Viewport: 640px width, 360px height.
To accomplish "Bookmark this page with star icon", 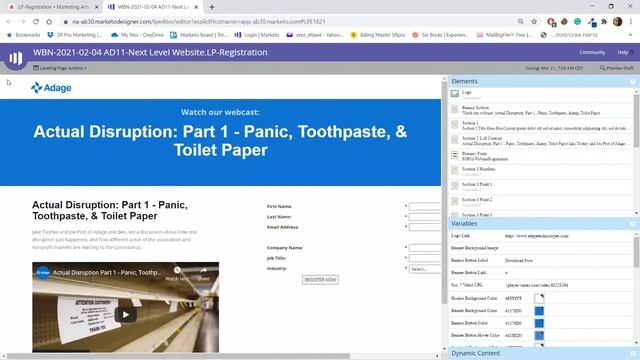I will tap(534, 22).
